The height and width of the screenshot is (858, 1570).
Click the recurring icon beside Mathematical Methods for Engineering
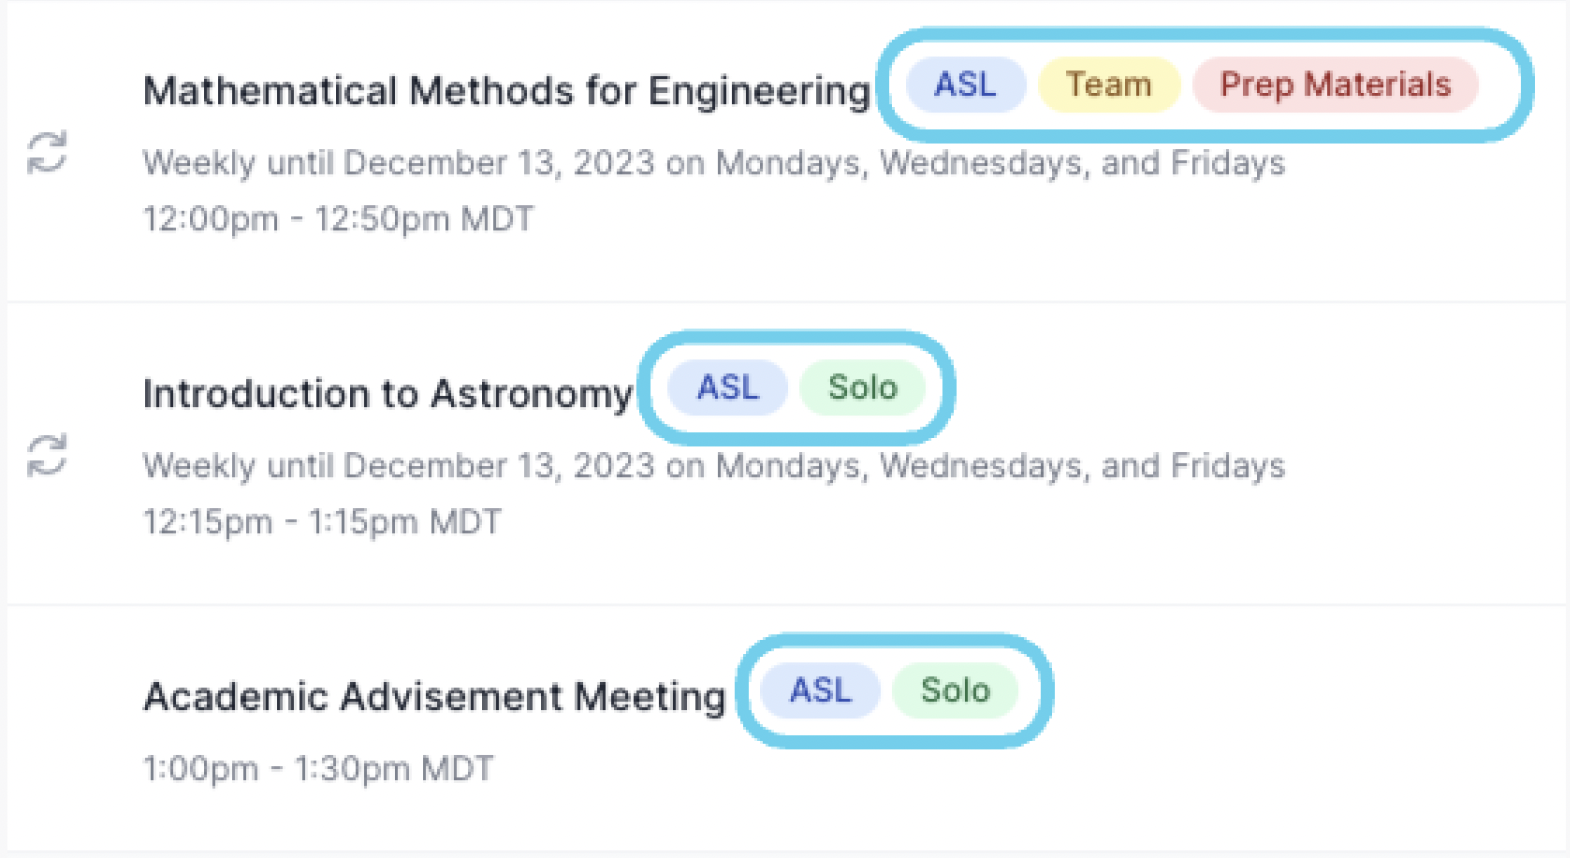(46, 153)
